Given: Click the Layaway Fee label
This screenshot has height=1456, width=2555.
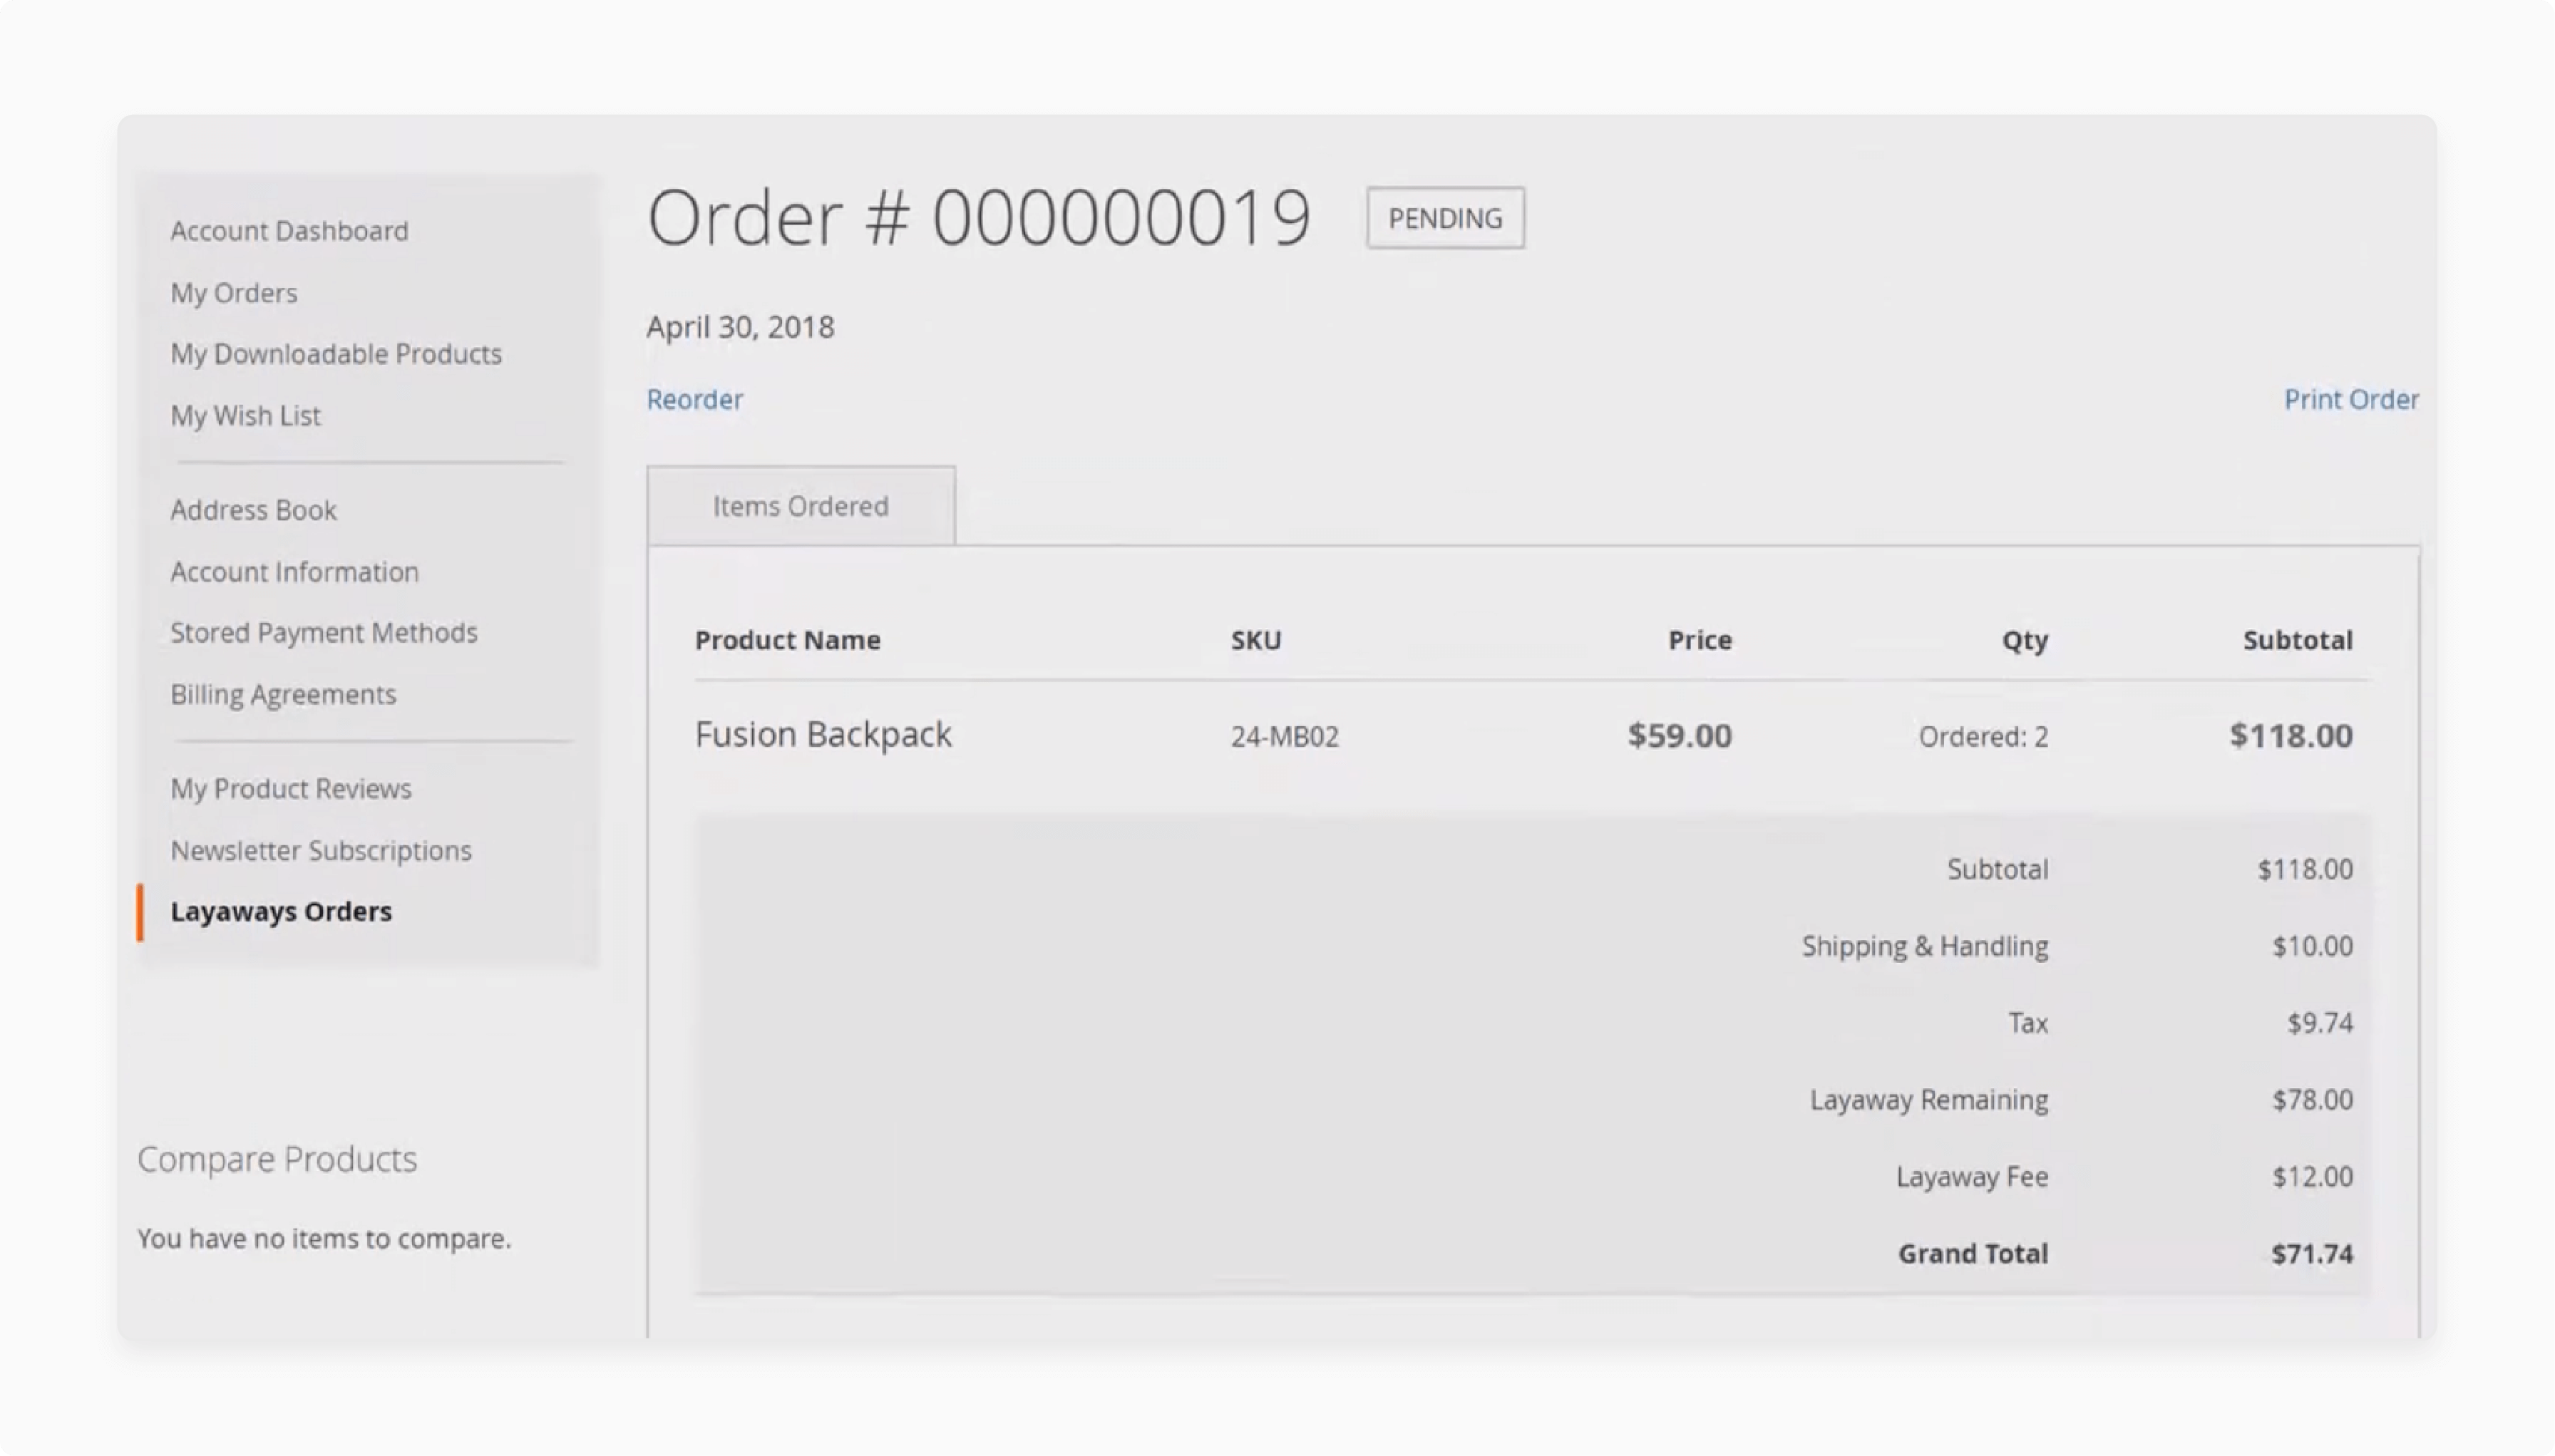Looking at the screenshot, I should 1972,1177.
